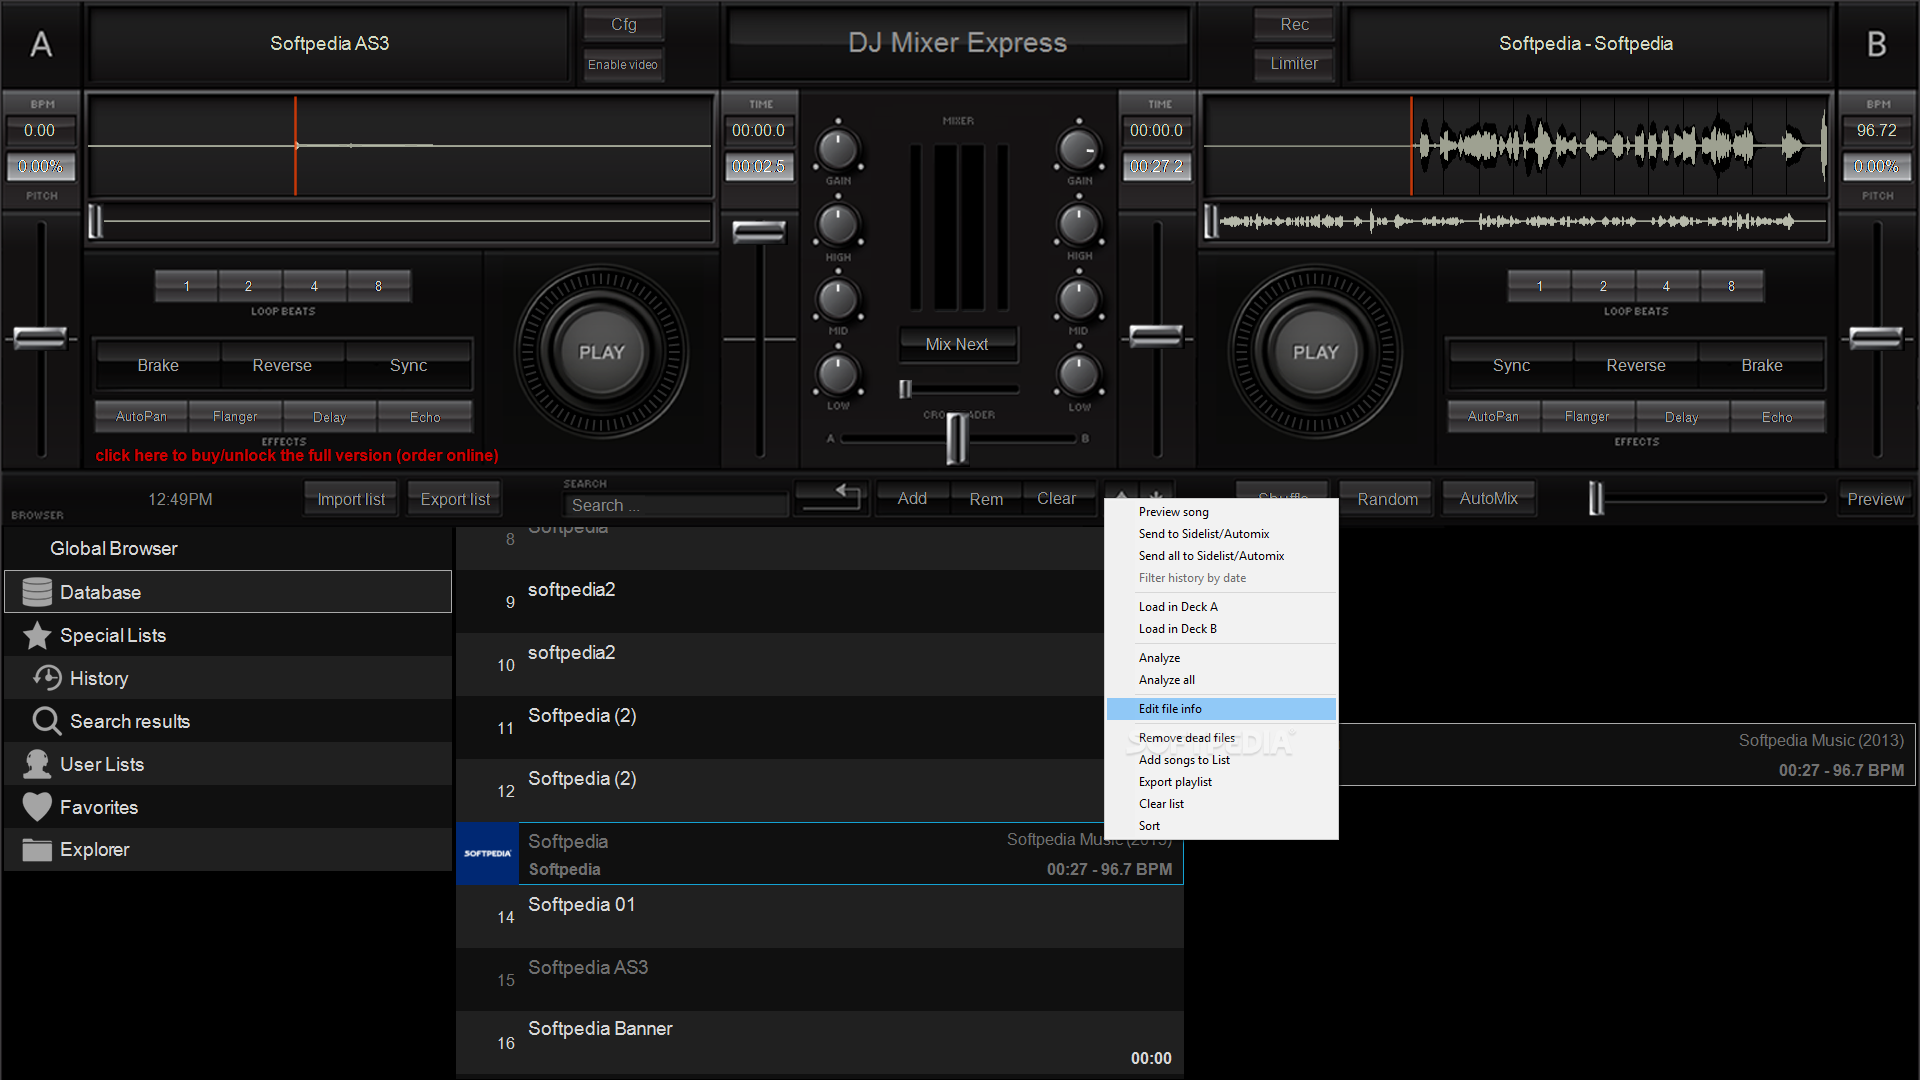Open Explorer folder icon

(37, 850)
